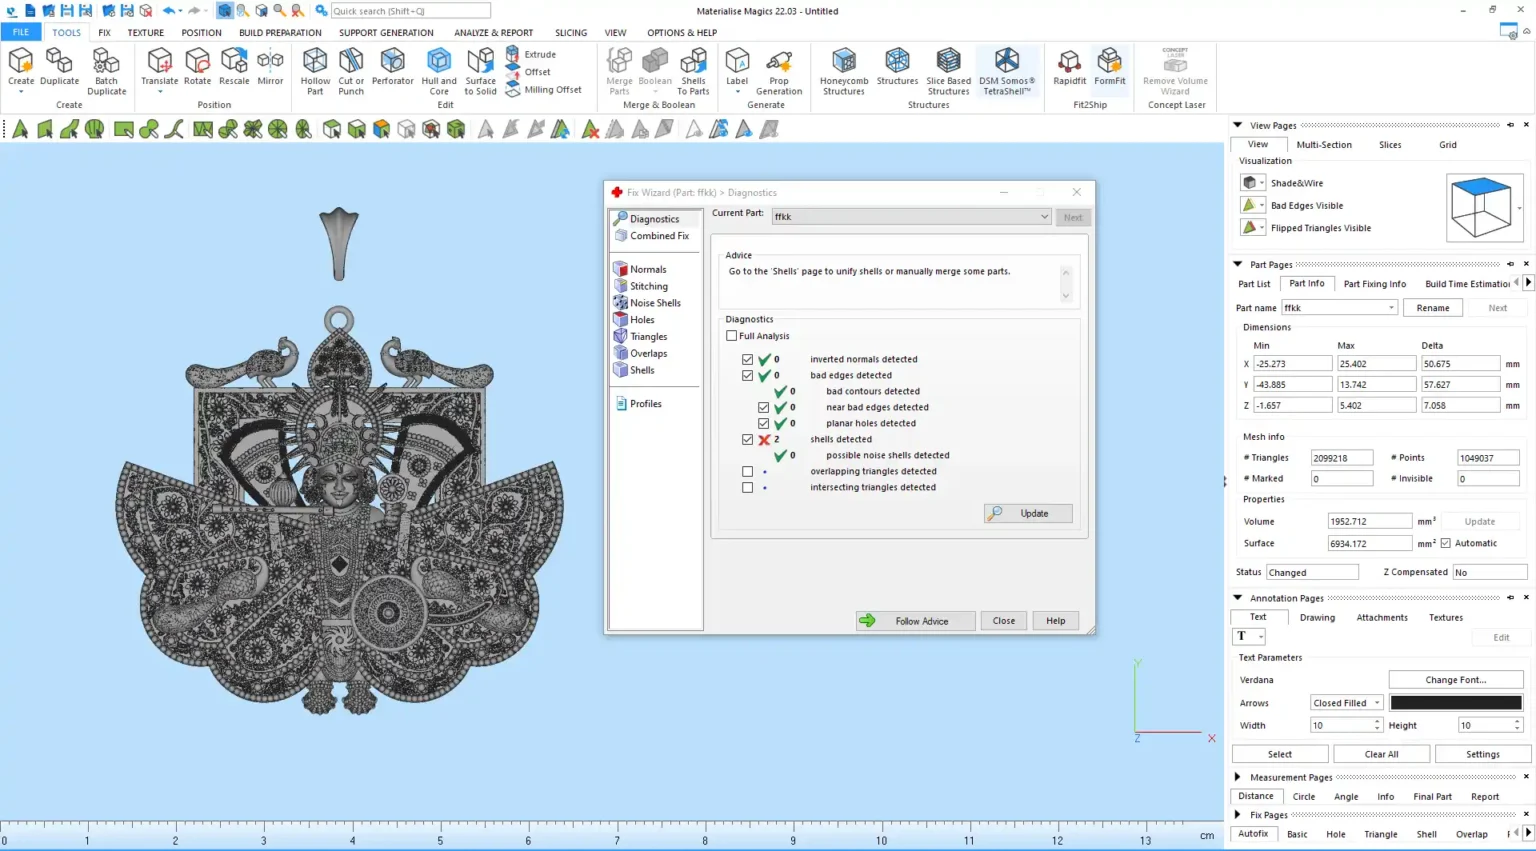Check overlapping triangles detected box
This screenshot has height=851, width=1536.
point(748,471)
